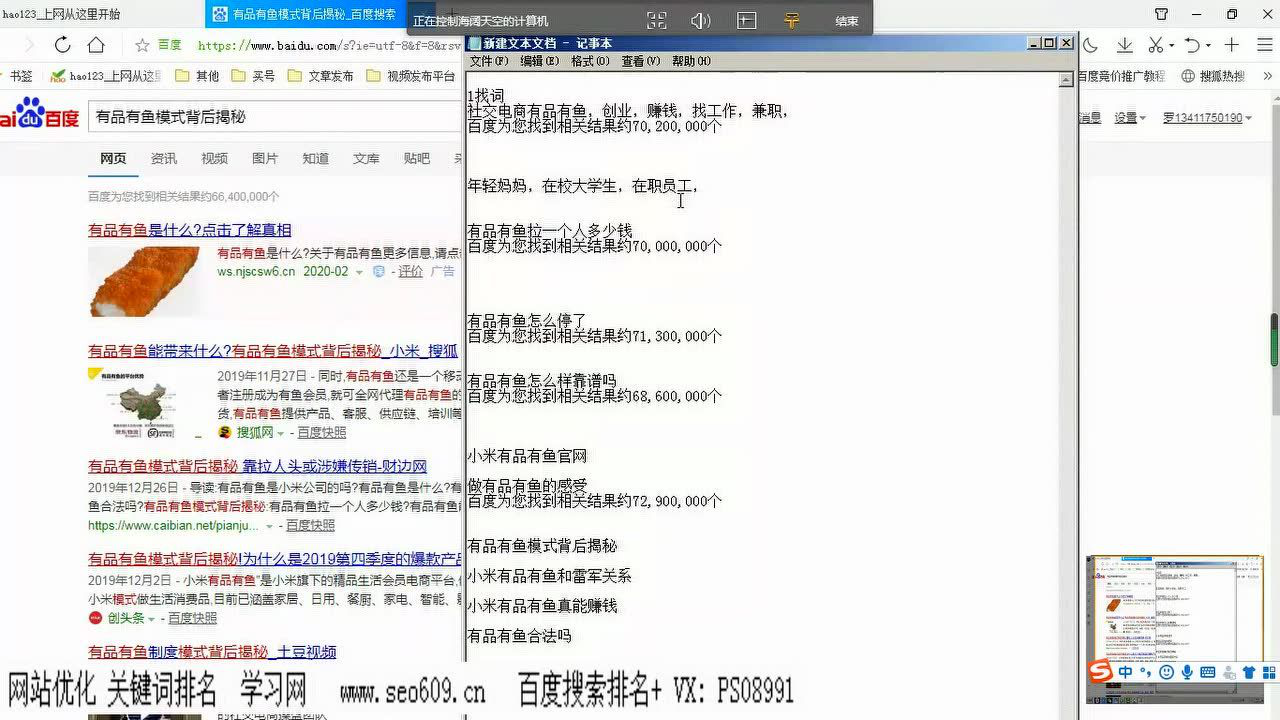Open result link 有品有鱼是什么?点击了解真相
Viewport: 1280px width, 720px height.
[190, 230]
